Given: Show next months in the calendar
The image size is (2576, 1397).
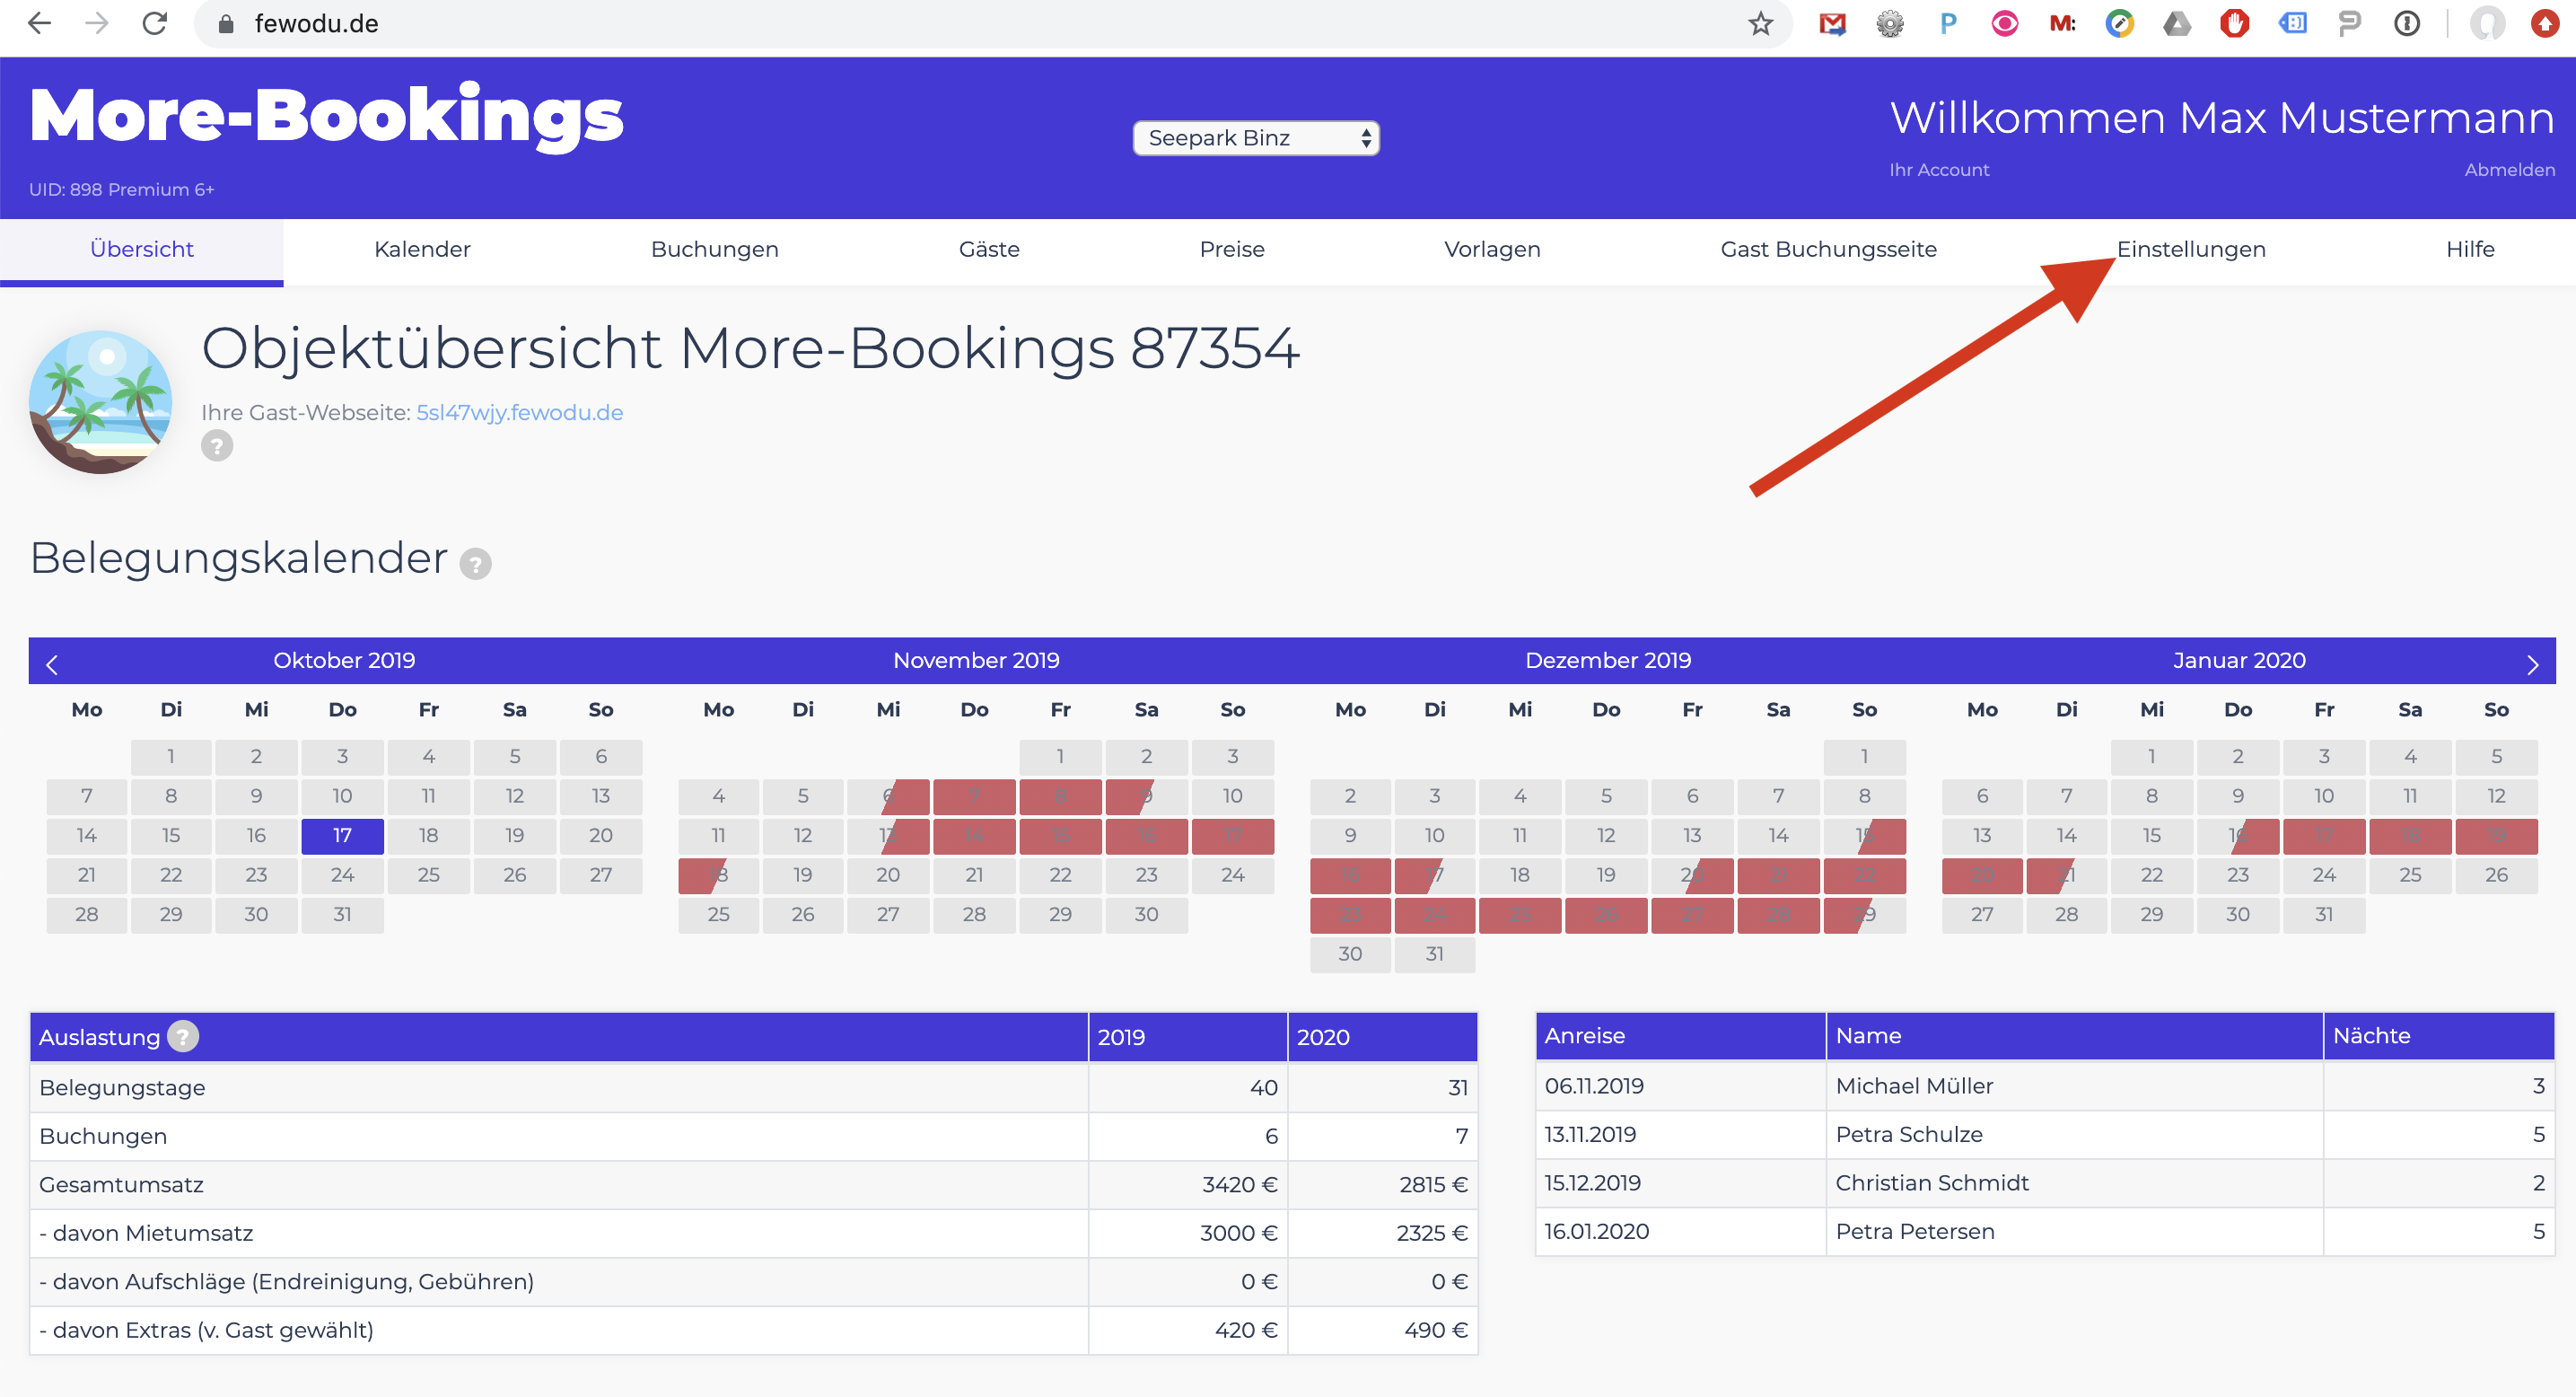Looking at the screenshot, I should pos(2532,664).
